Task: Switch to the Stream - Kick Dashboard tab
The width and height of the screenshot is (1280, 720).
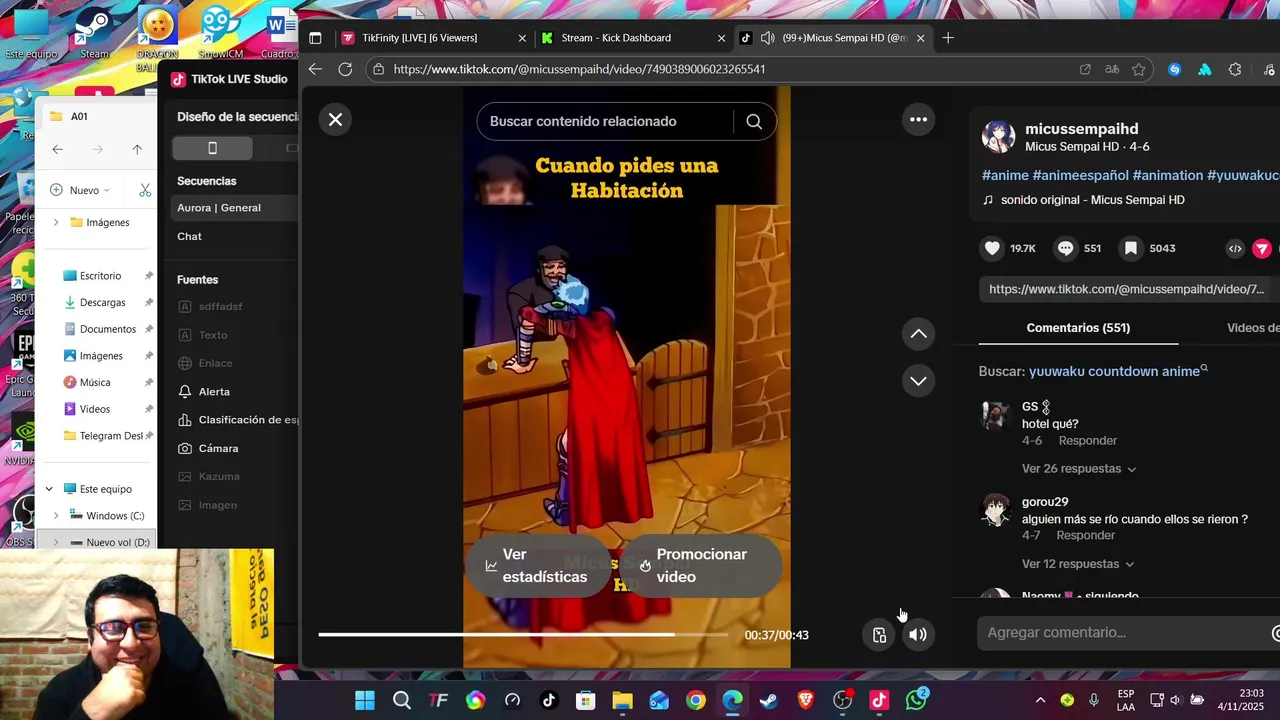Action: coord(632,38)
